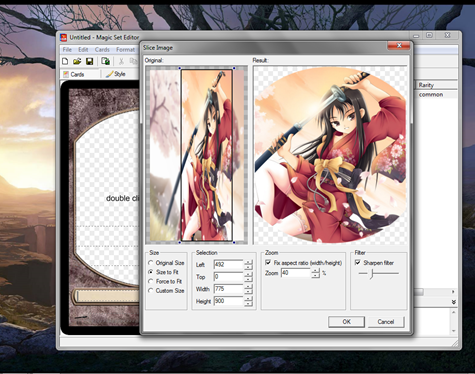Open the Format menu
This screenshot has width=475, height=374.
tap(125, 50)
